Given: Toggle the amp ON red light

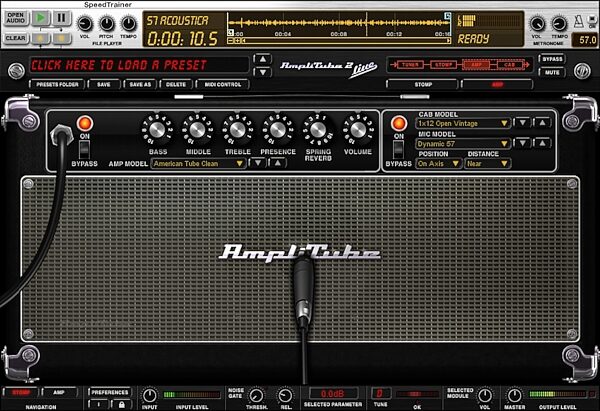Looking at the screenshot, I should pos(85,124).
